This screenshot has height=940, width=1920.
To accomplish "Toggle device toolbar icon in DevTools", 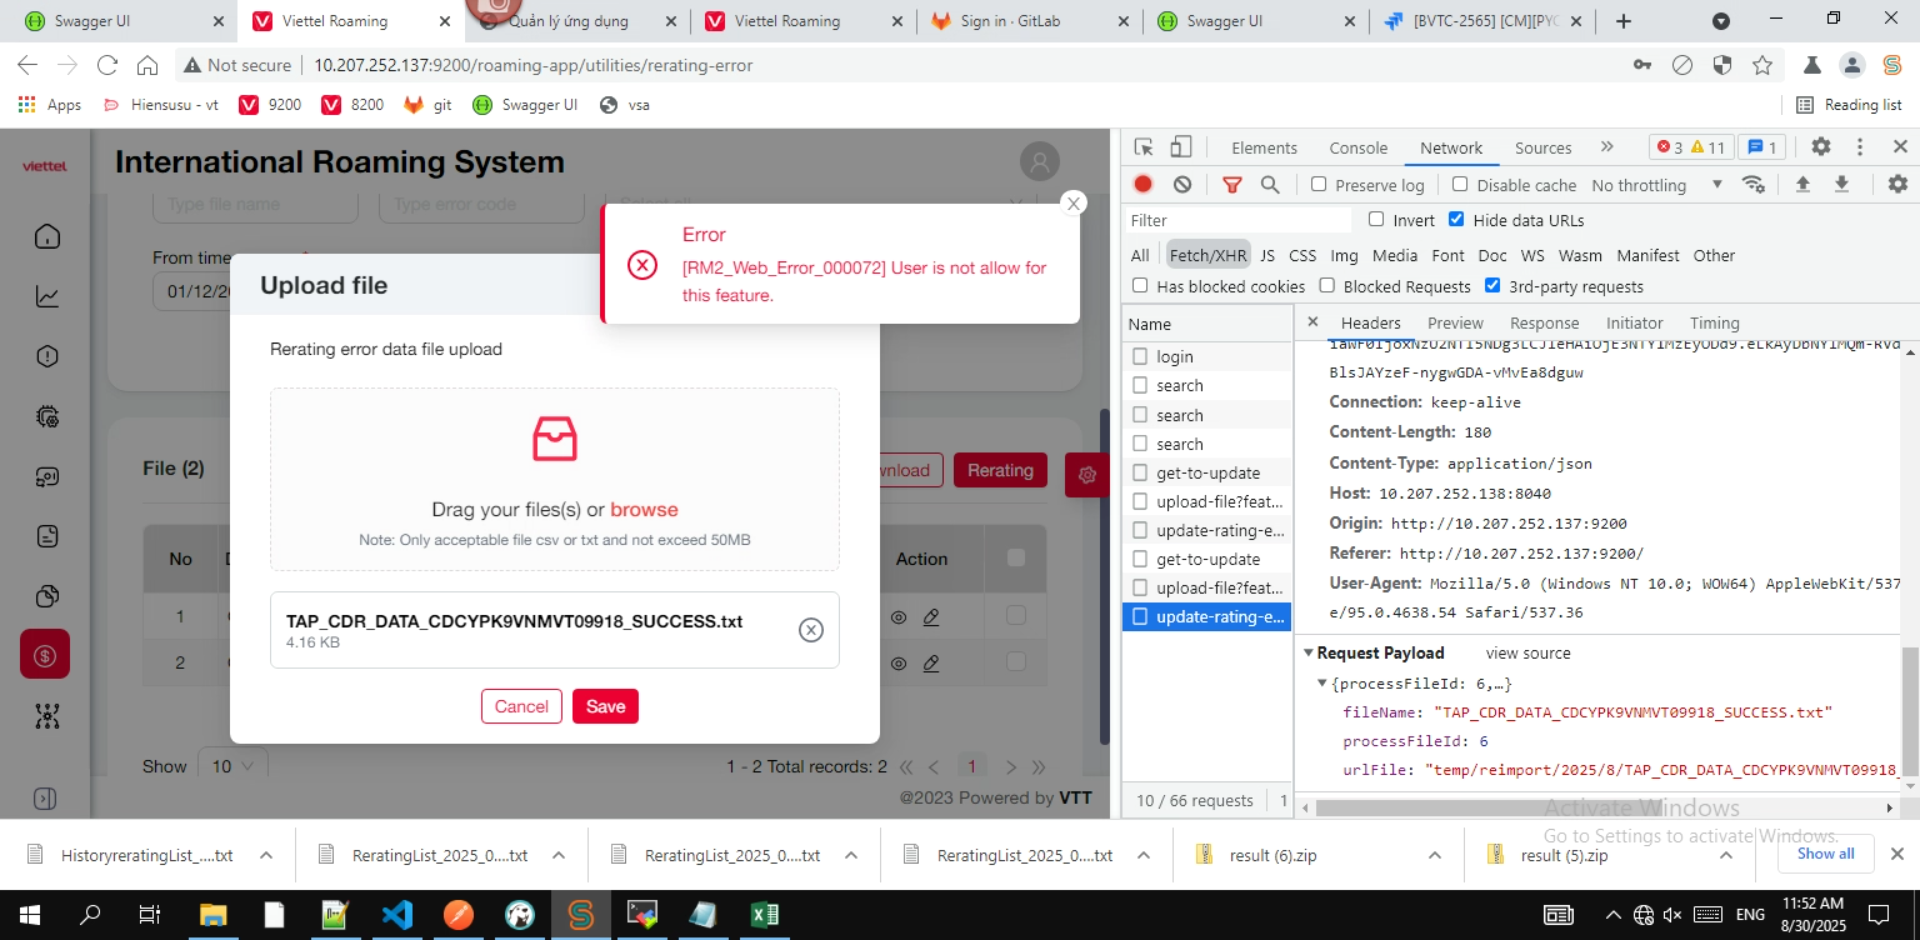I will click(x=1181, y=147).
